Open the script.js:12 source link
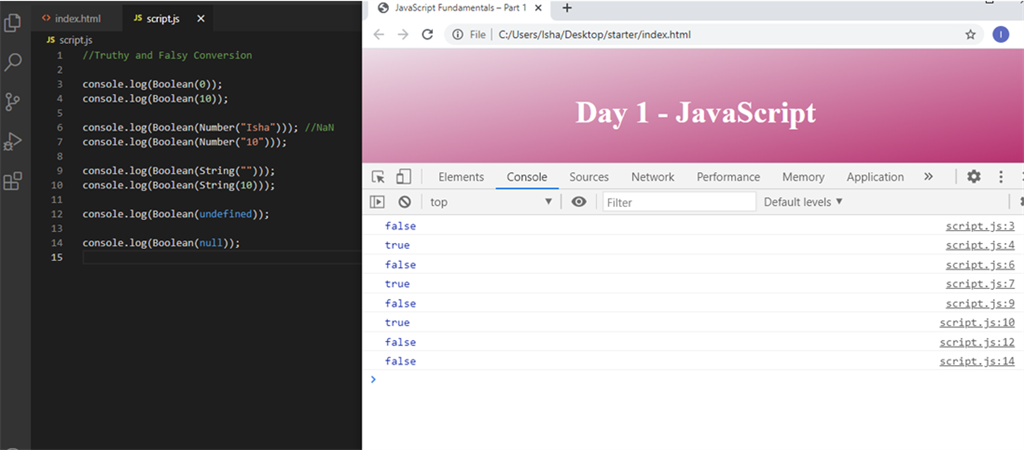Image resolution: width=1024 pixels, height=450 pixels. 978,342
